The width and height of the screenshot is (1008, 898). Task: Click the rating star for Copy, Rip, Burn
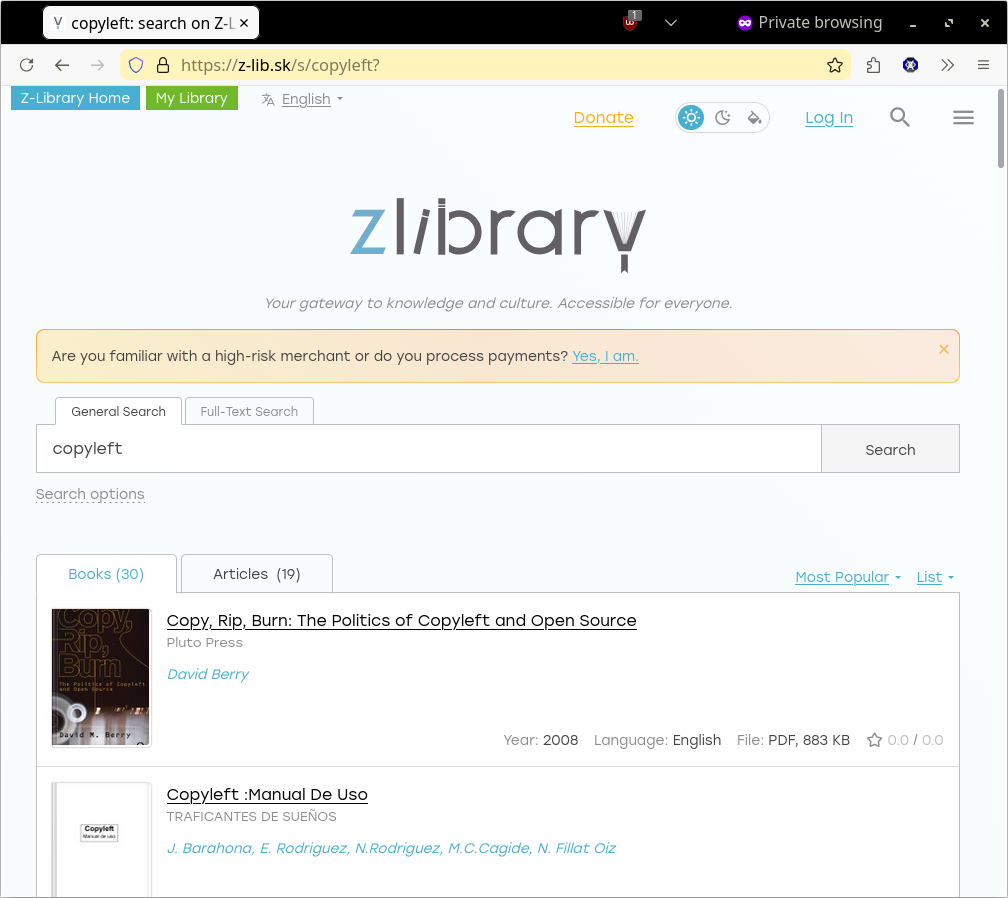874,740
